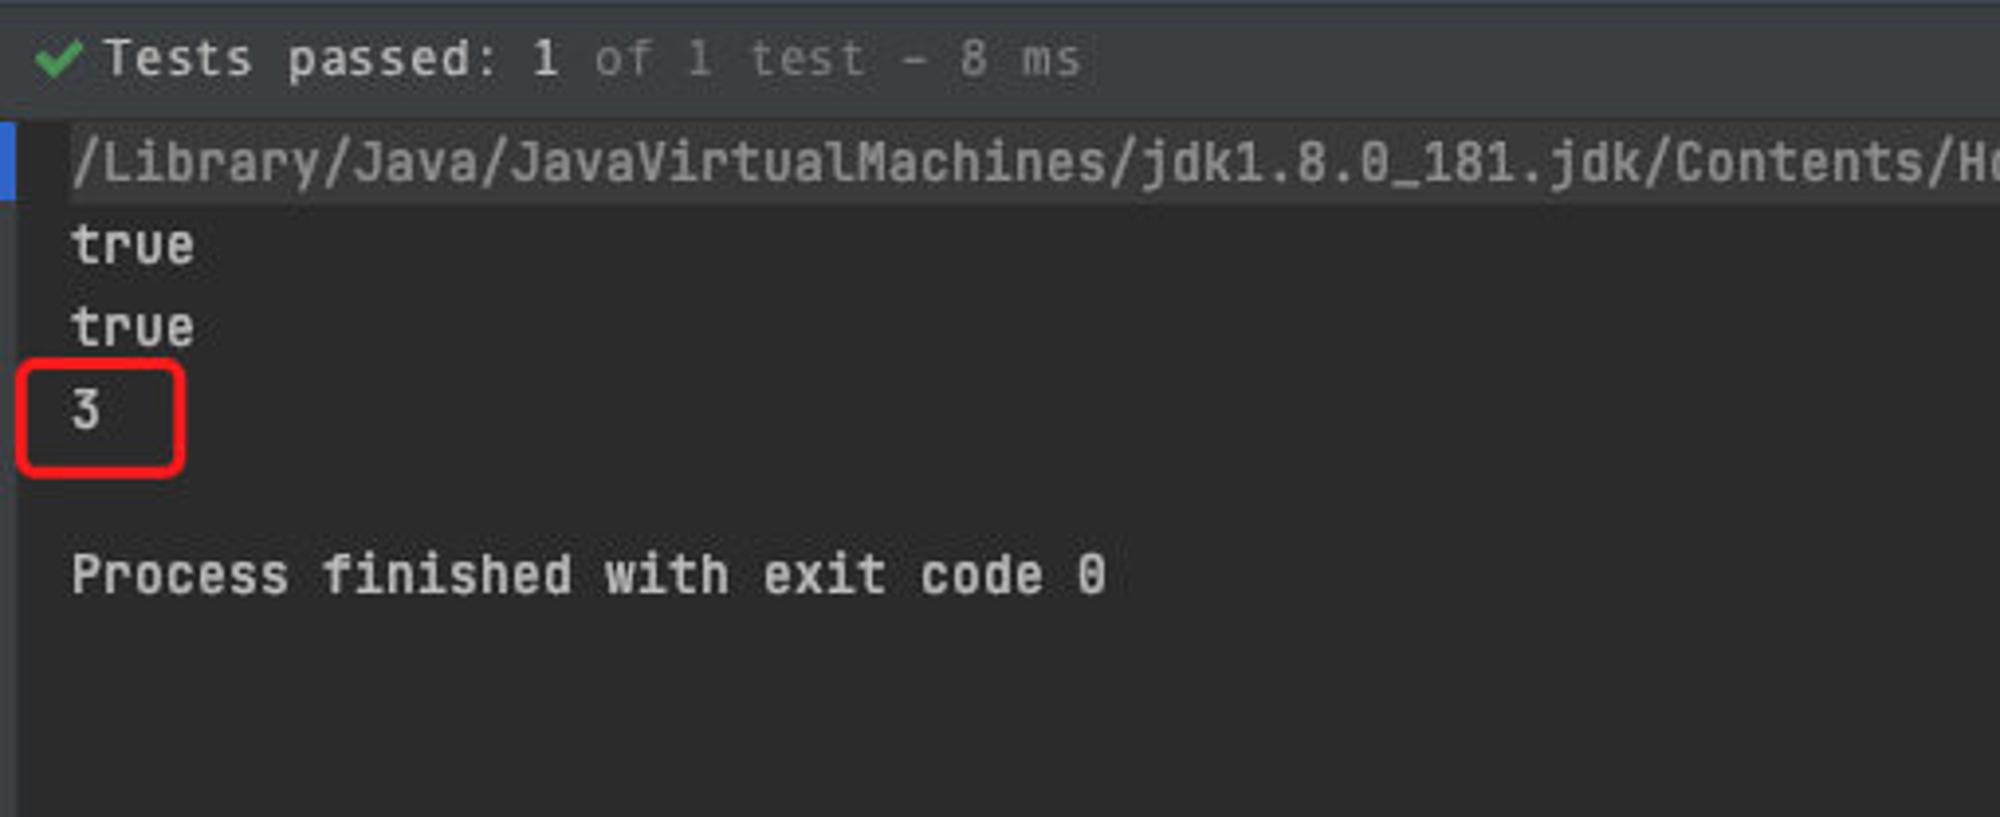The width and height of the screenshot is (2000, 817).
Task: Click the passed count '1' in the status bar
Action: click(545, 58)
